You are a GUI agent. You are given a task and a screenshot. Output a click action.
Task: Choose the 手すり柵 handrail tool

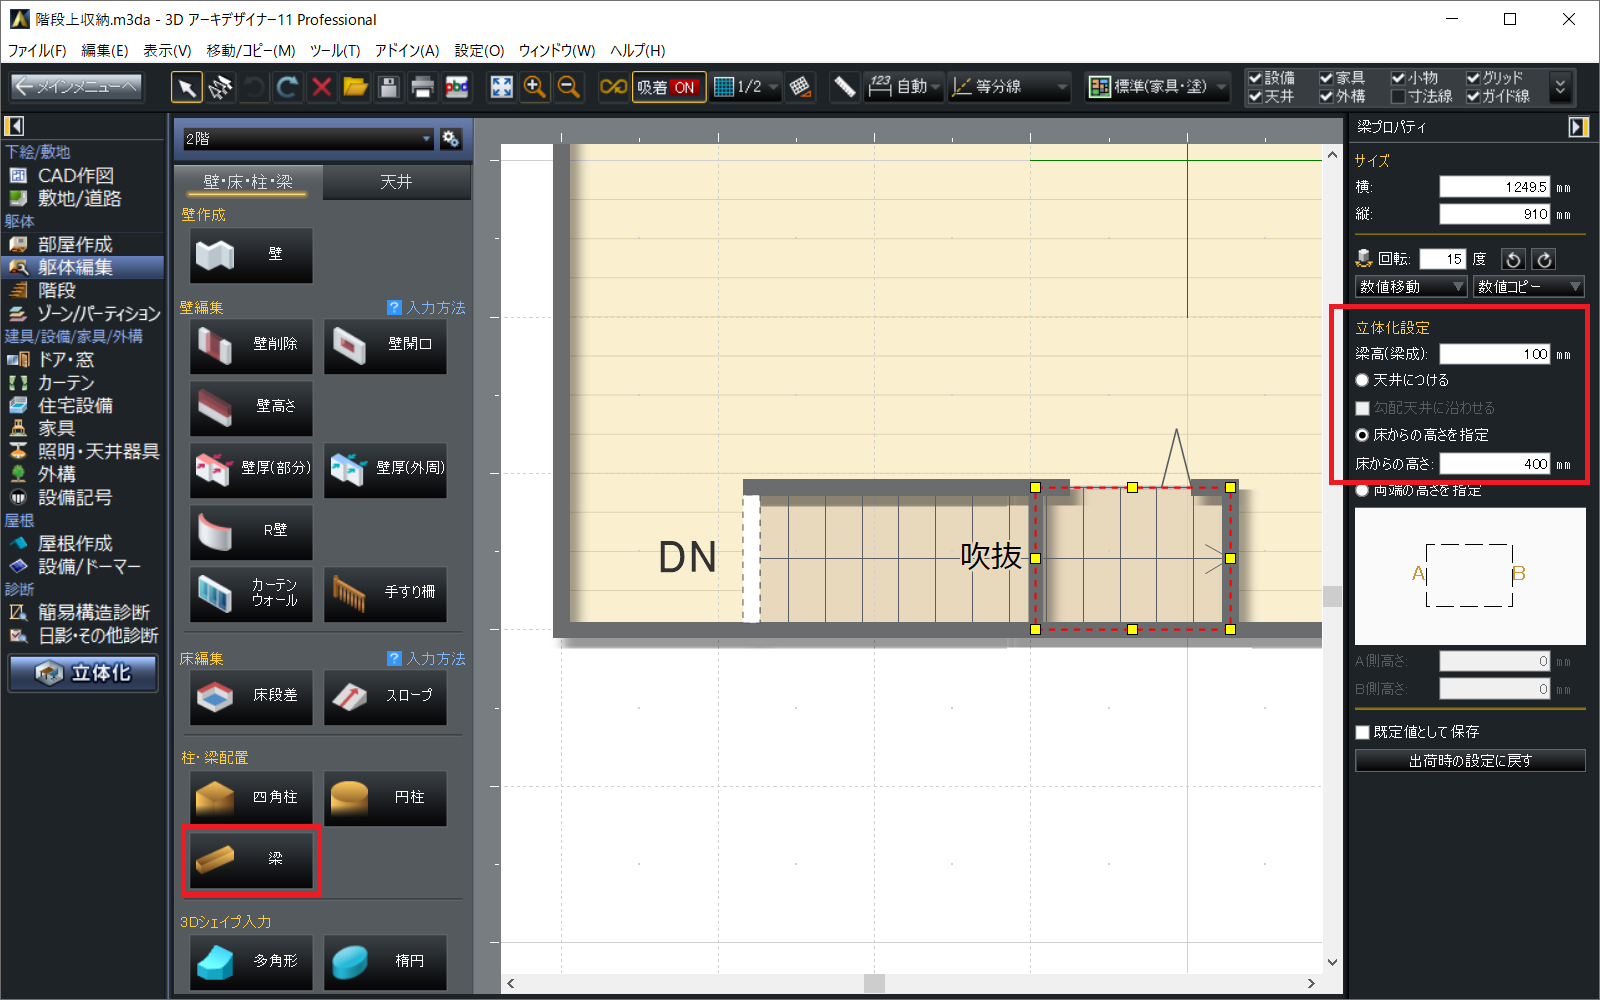385,593
